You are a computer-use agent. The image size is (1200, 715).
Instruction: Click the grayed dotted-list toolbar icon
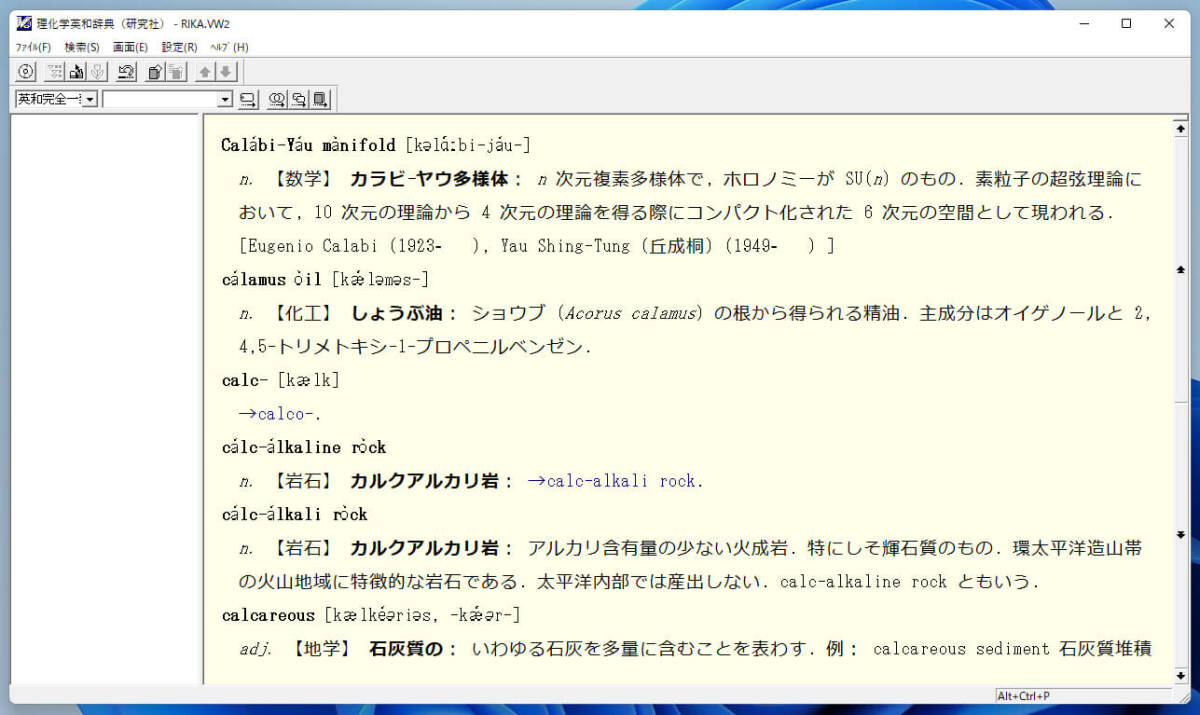point(56,71)
